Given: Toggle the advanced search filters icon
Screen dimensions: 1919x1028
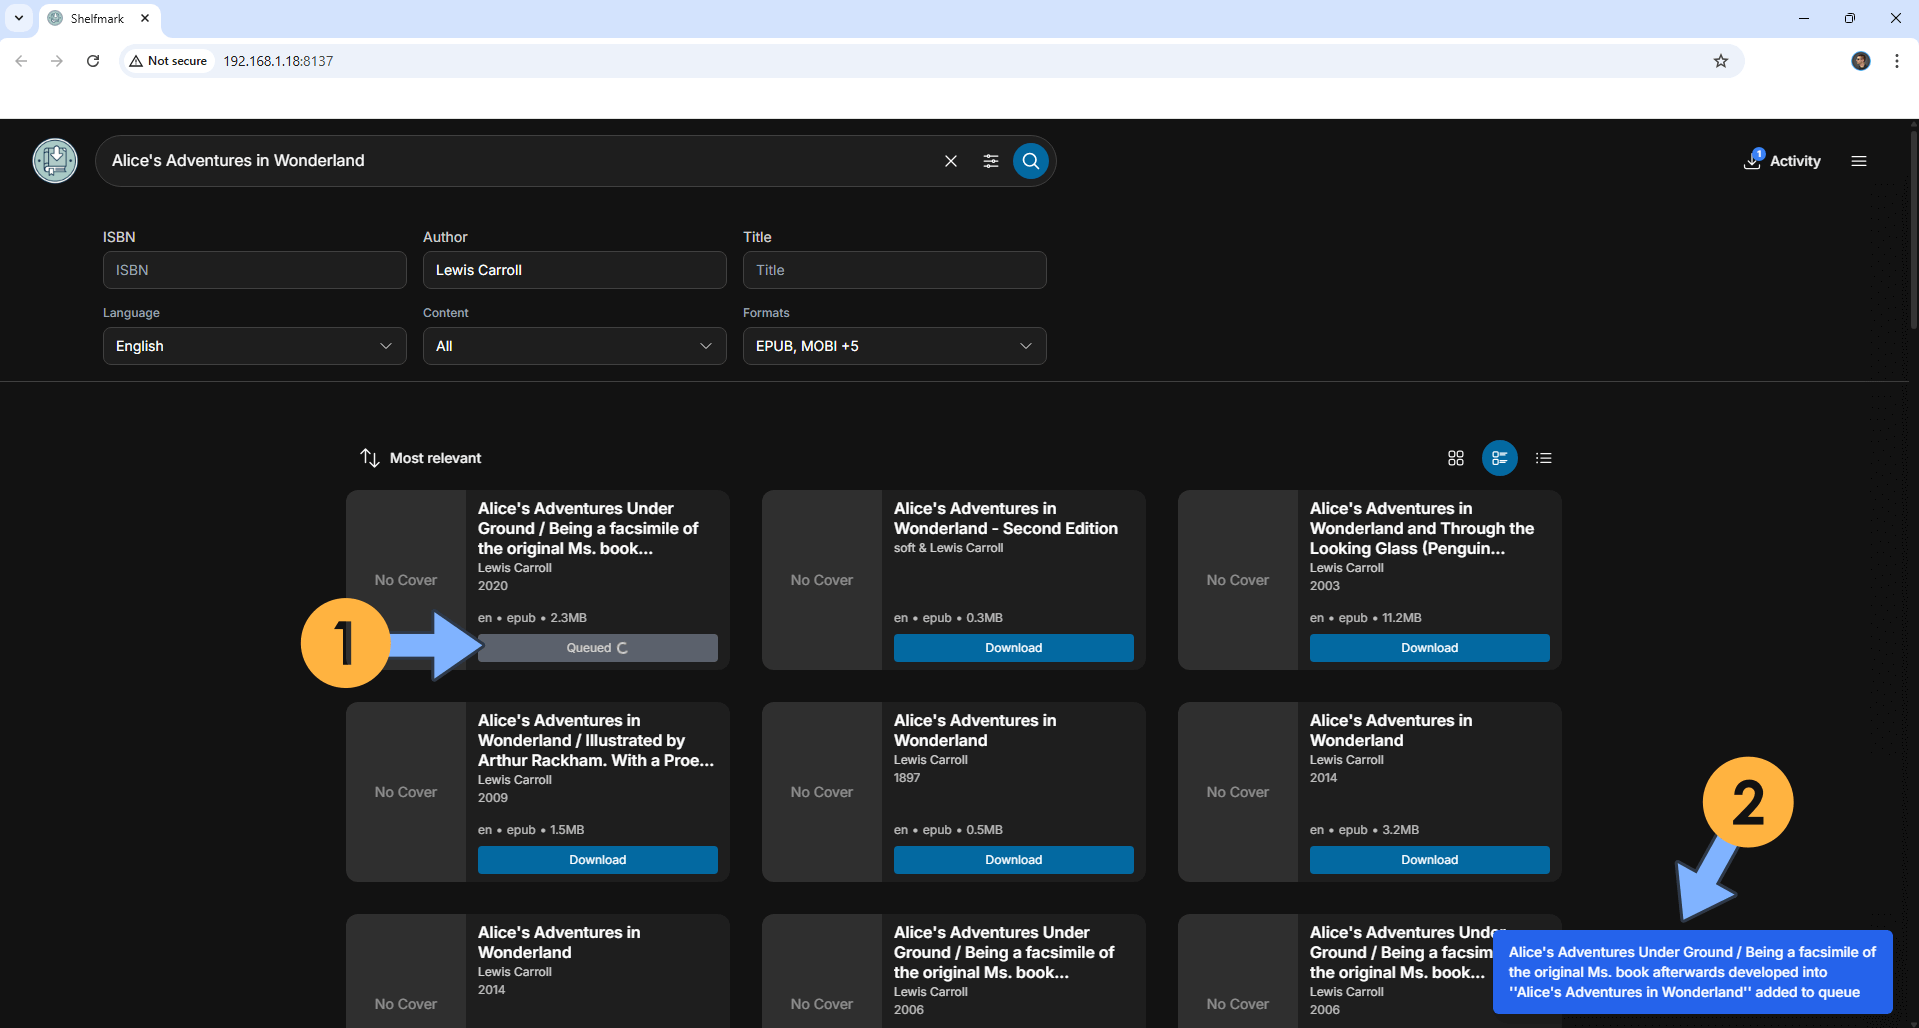Looking at the screenshot, I should point(990,161).
